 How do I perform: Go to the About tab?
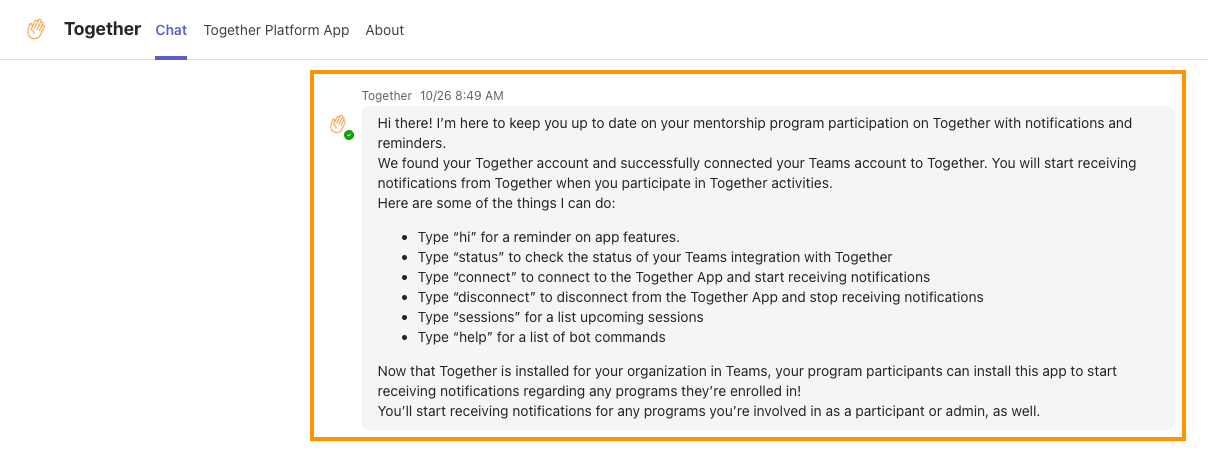pos(385,30)
